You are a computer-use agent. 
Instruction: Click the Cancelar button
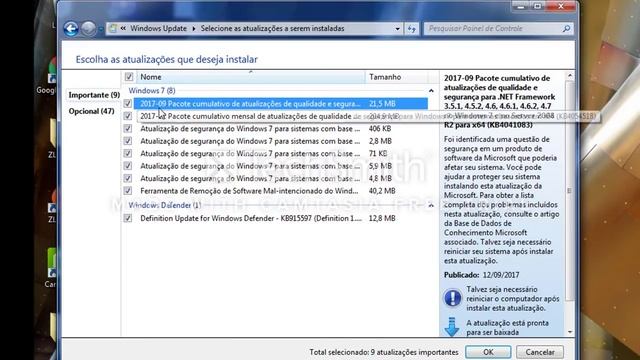pos(540,352)
